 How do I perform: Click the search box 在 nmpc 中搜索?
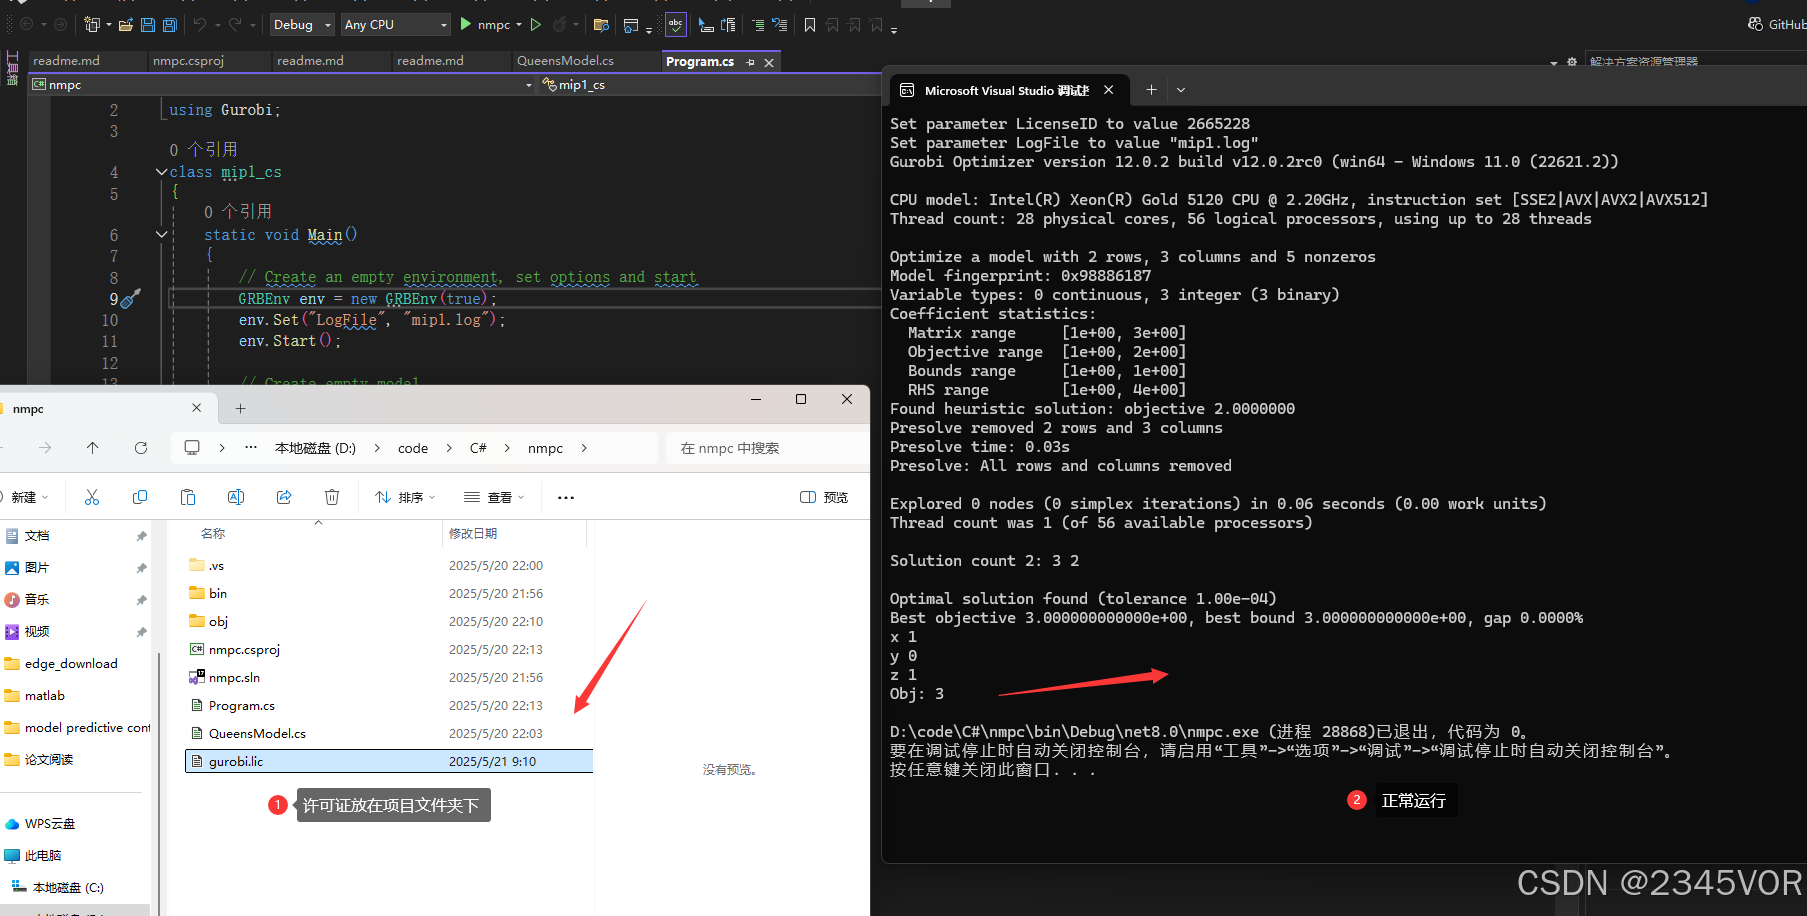(766, 448)
